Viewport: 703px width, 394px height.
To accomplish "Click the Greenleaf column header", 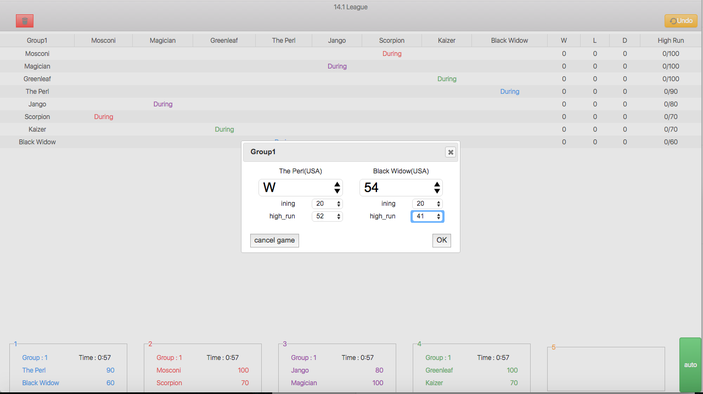I will coord(224,40).
